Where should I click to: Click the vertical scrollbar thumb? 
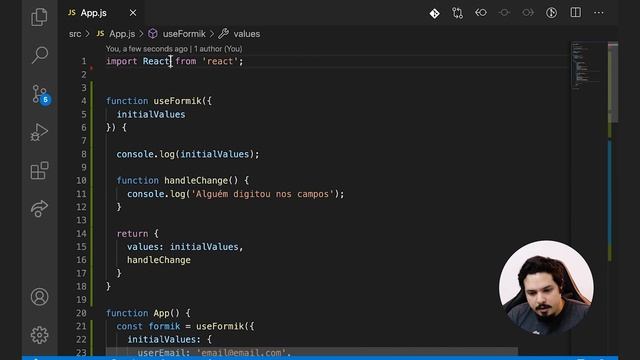coord(613,82)
